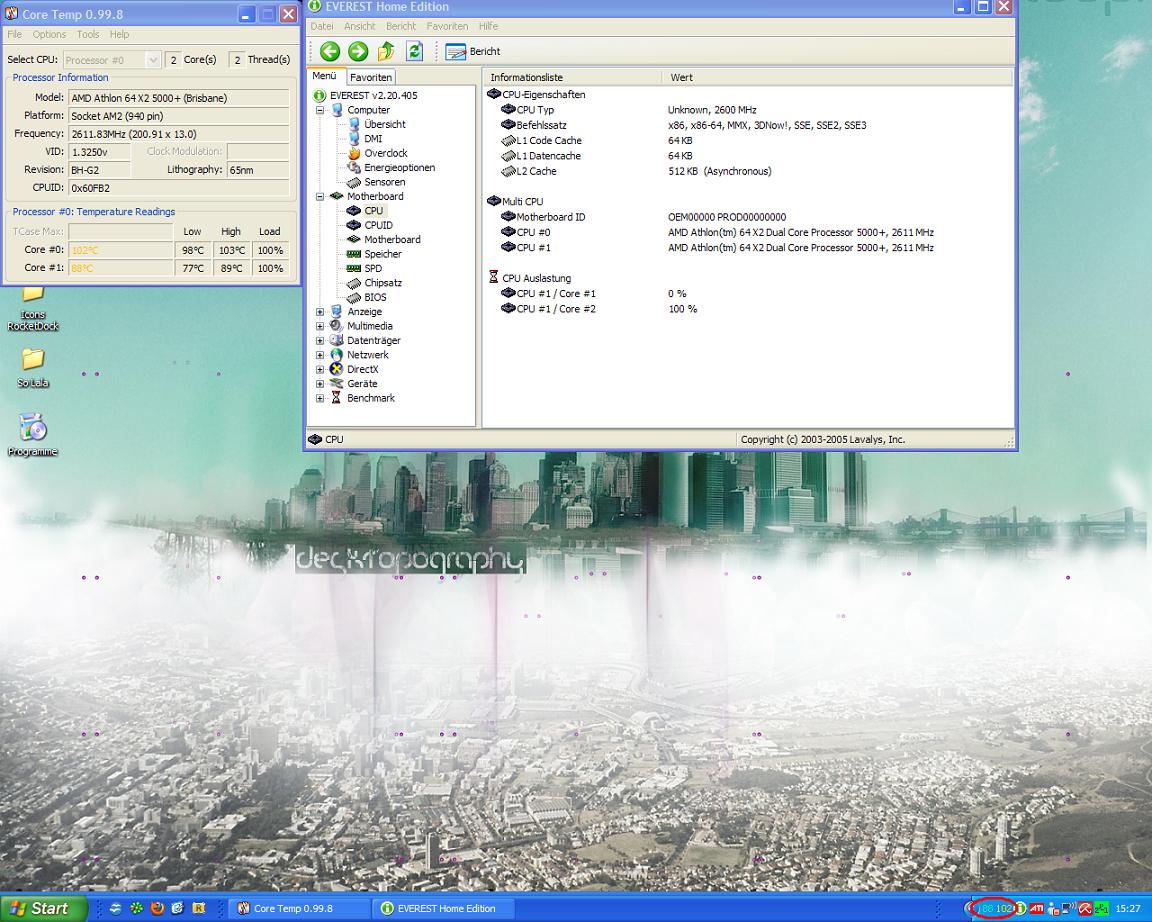
Task: Click the ATI icon in system tray
Action: pyautogui.click(x=1037, y=910)
